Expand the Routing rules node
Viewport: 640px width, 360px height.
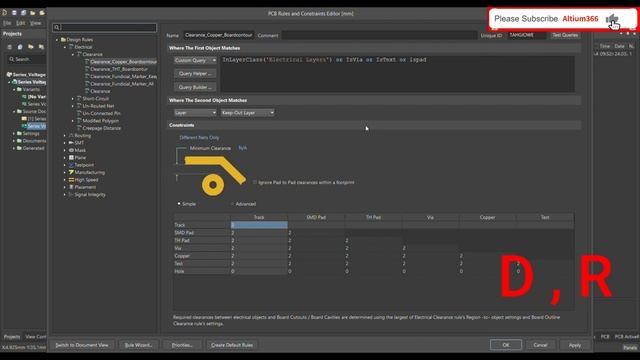(65, 136)
